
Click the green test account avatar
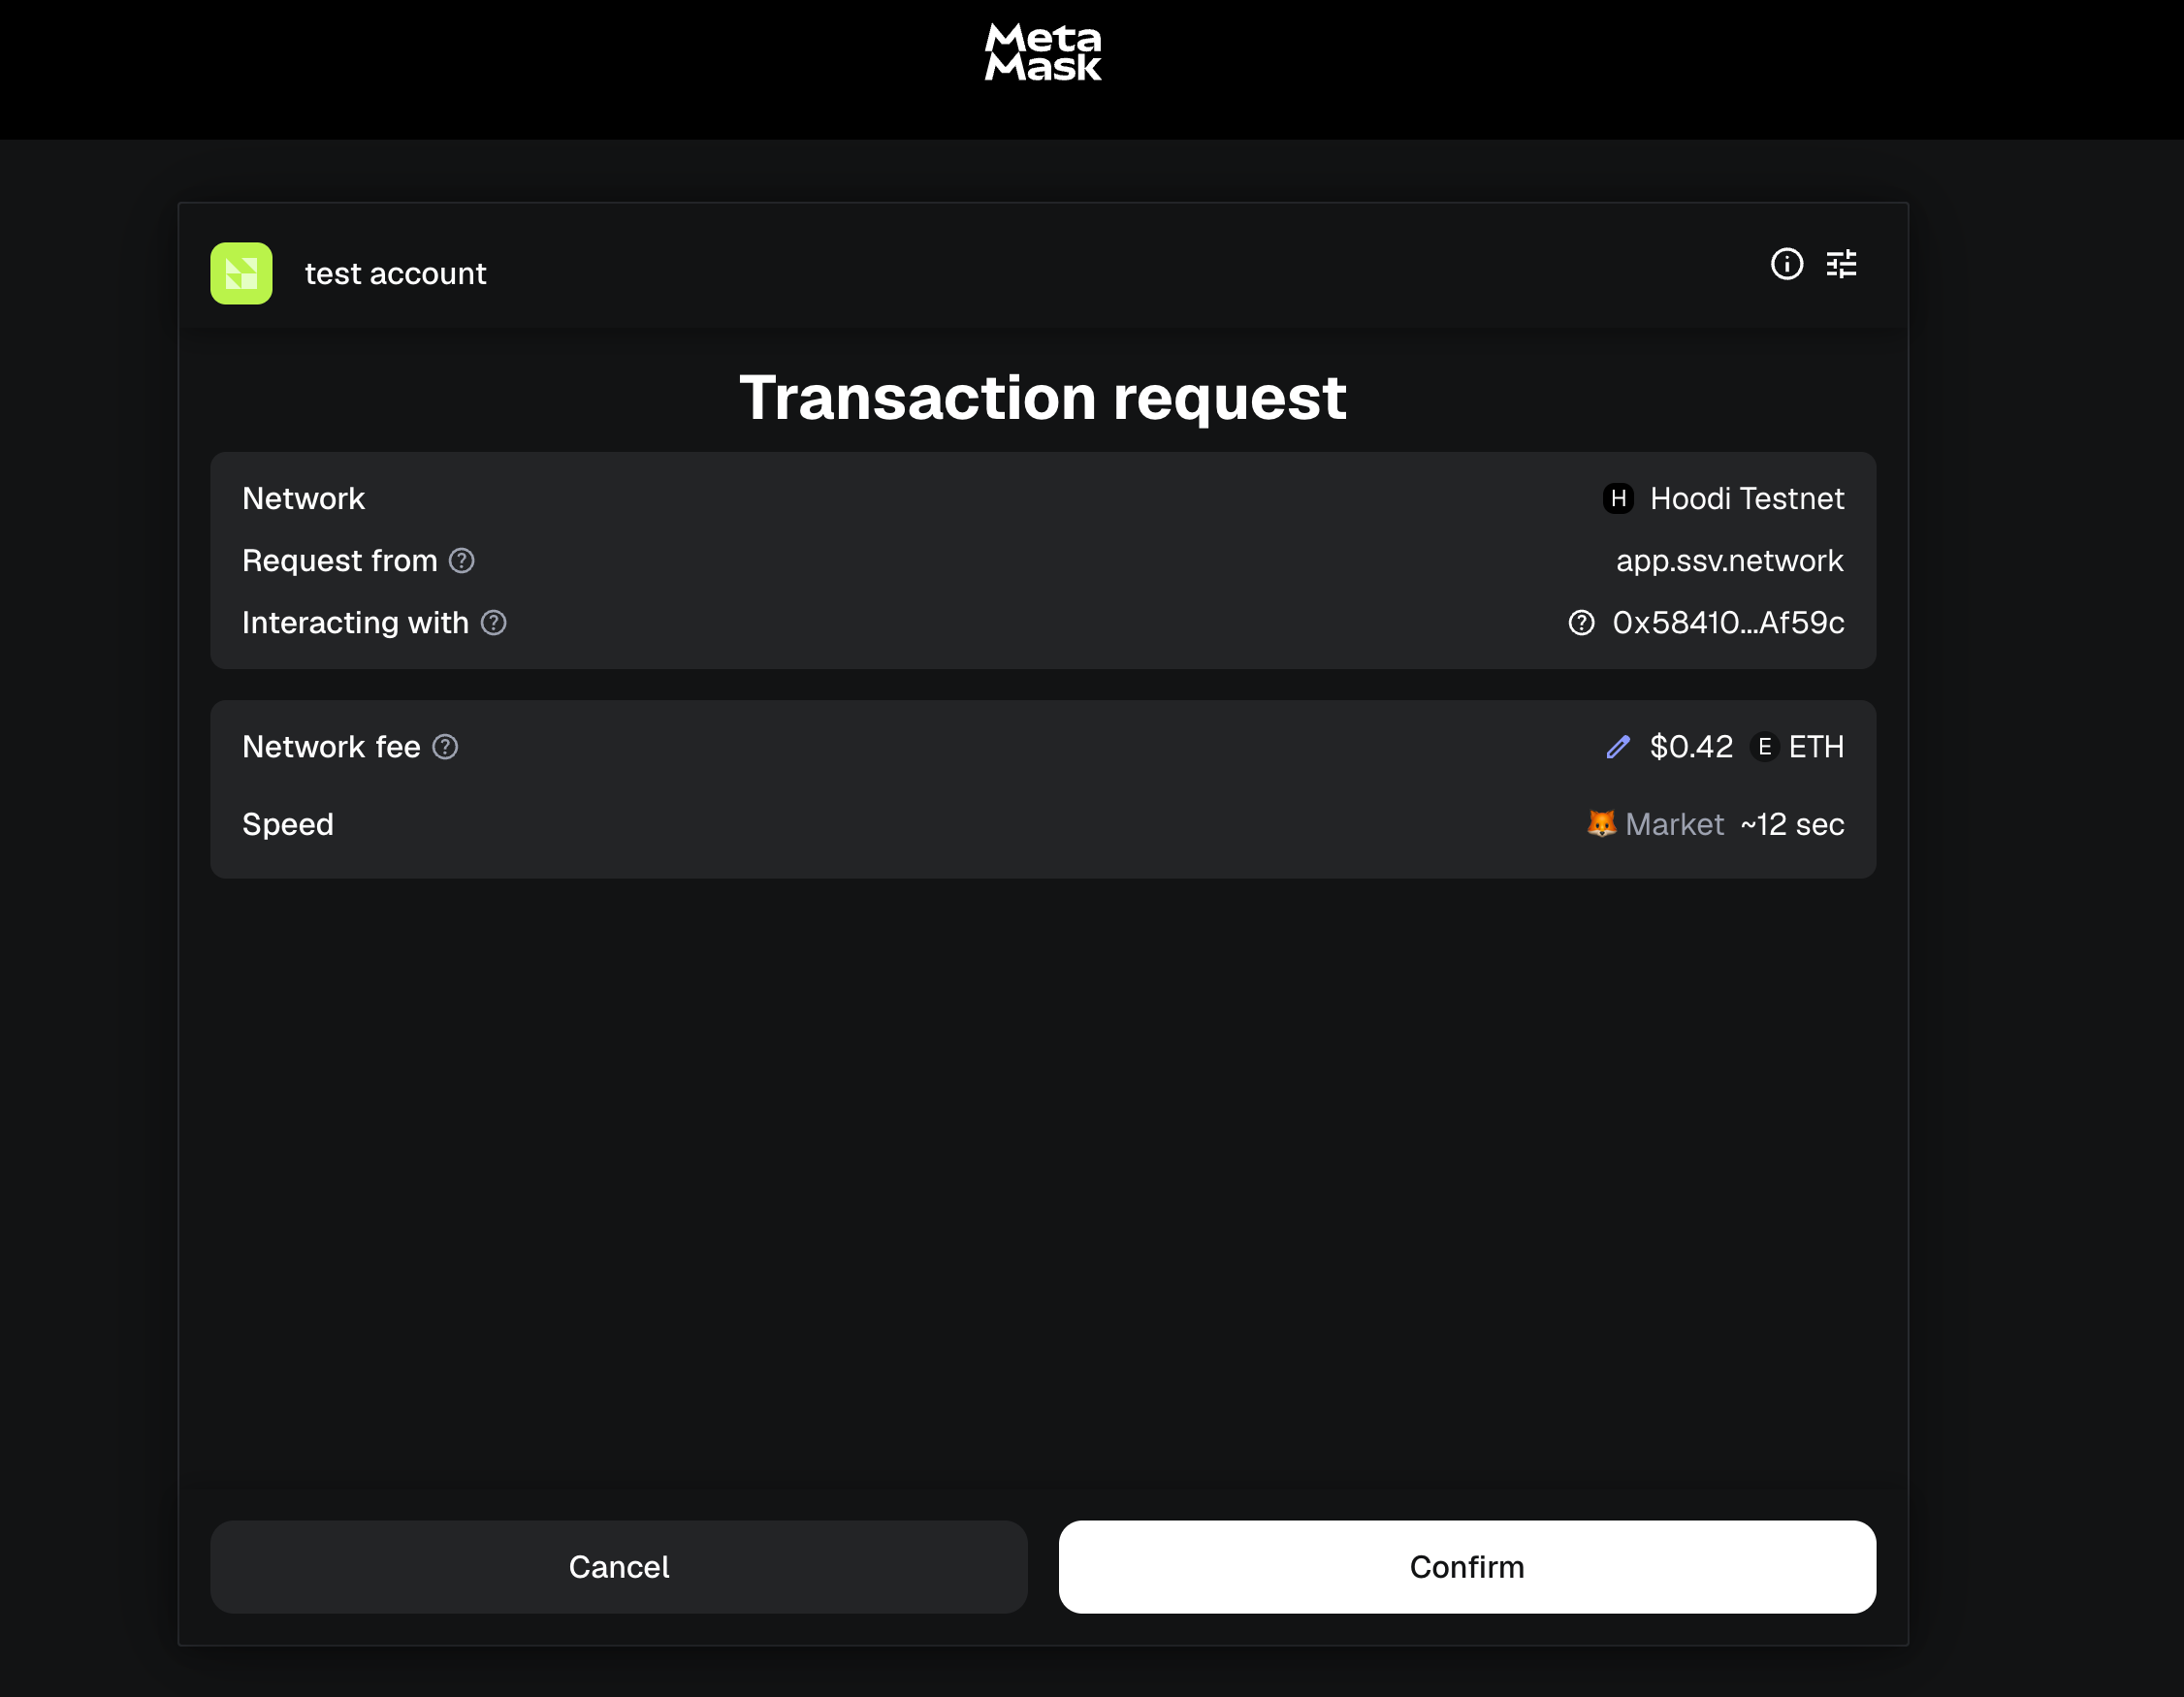(241, 273)
